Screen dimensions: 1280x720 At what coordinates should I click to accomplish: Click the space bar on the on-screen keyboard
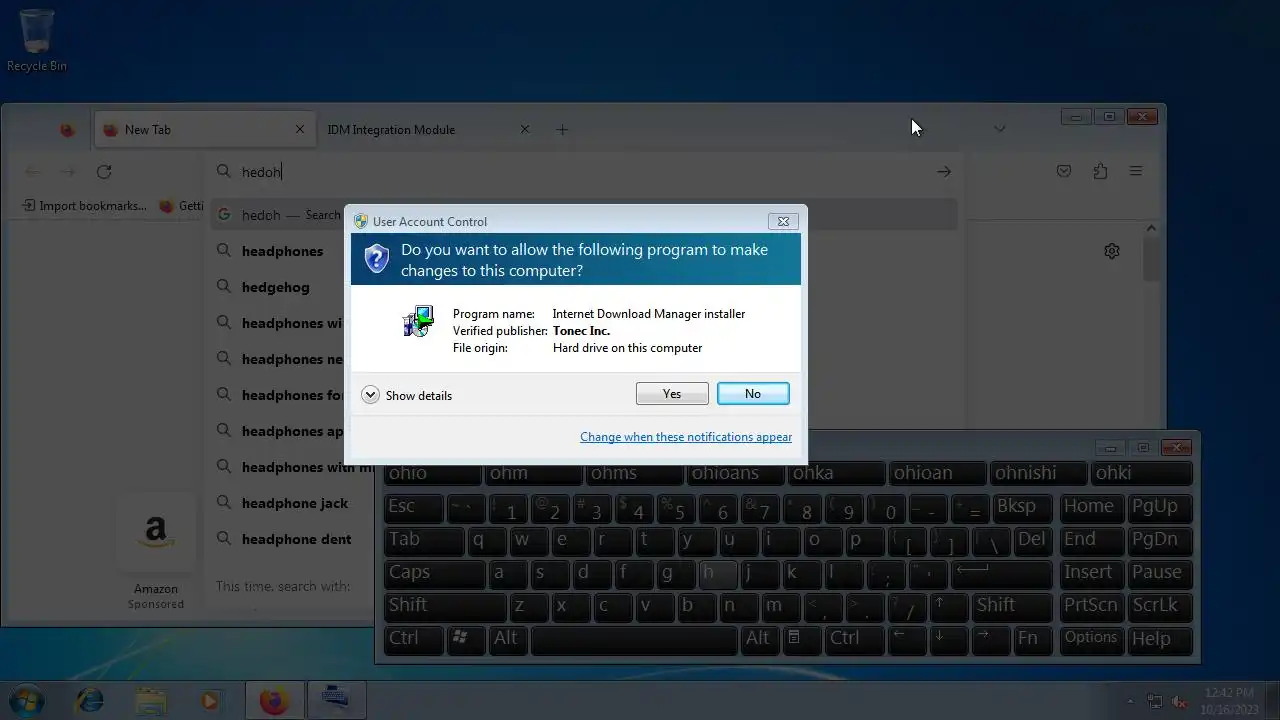(x=635, y=638)
